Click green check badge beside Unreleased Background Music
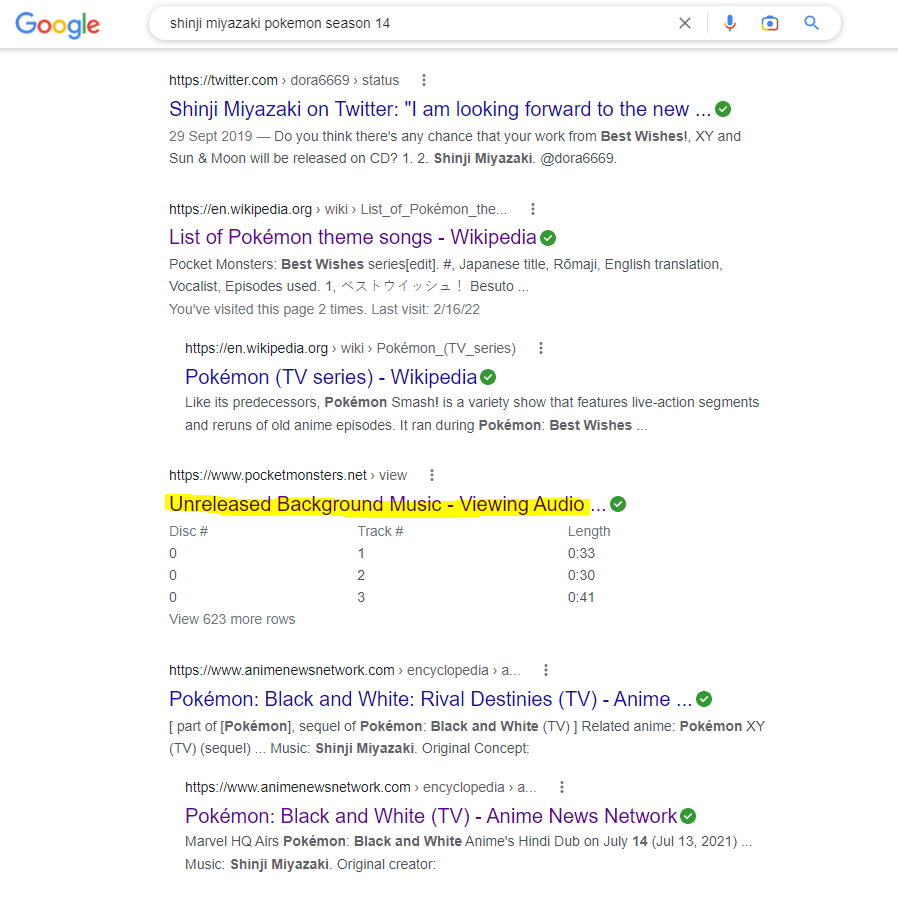Viewport: 898px width, 913px height. tap(618, 504)
